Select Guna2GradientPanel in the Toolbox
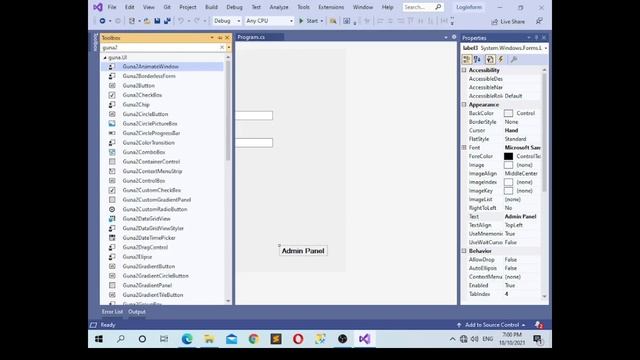 click(147, 285)
